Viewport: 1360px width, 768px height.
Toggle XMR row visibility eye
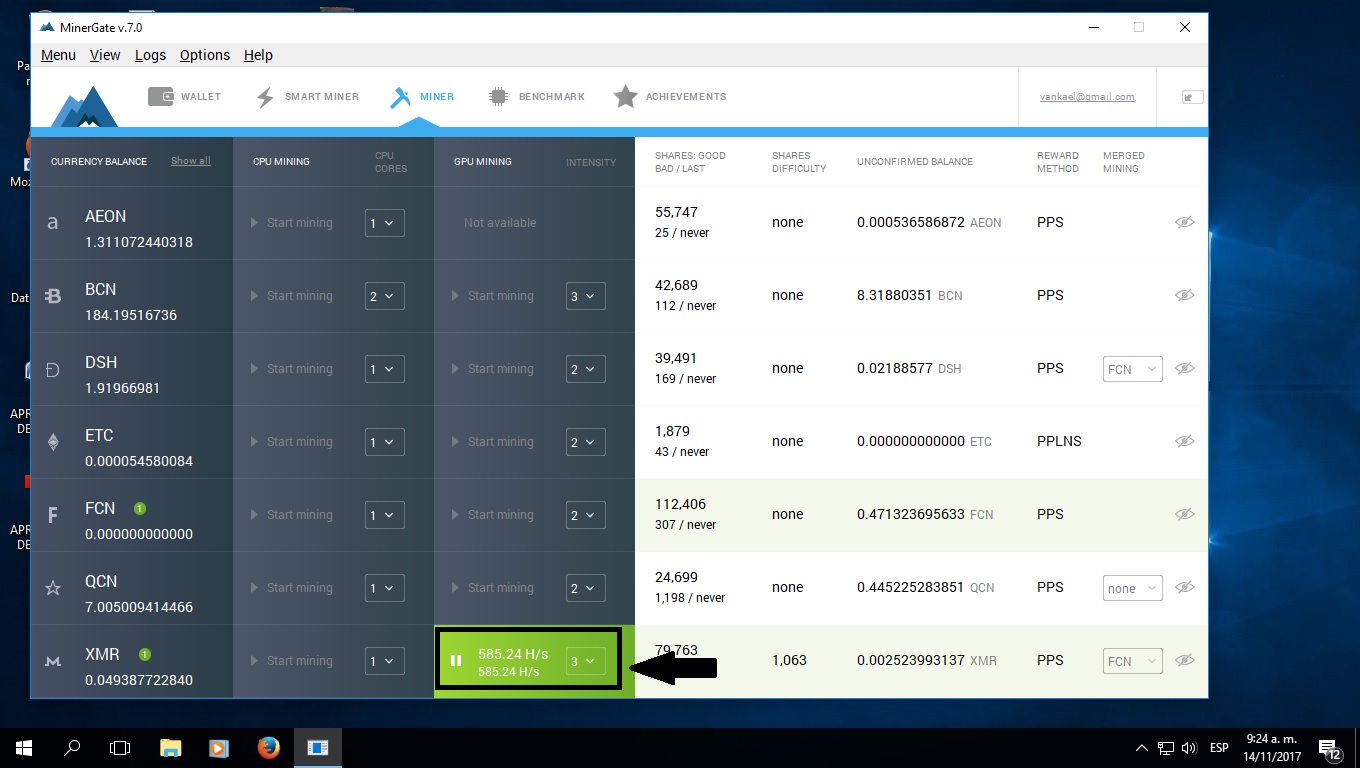pos(1185,660)
